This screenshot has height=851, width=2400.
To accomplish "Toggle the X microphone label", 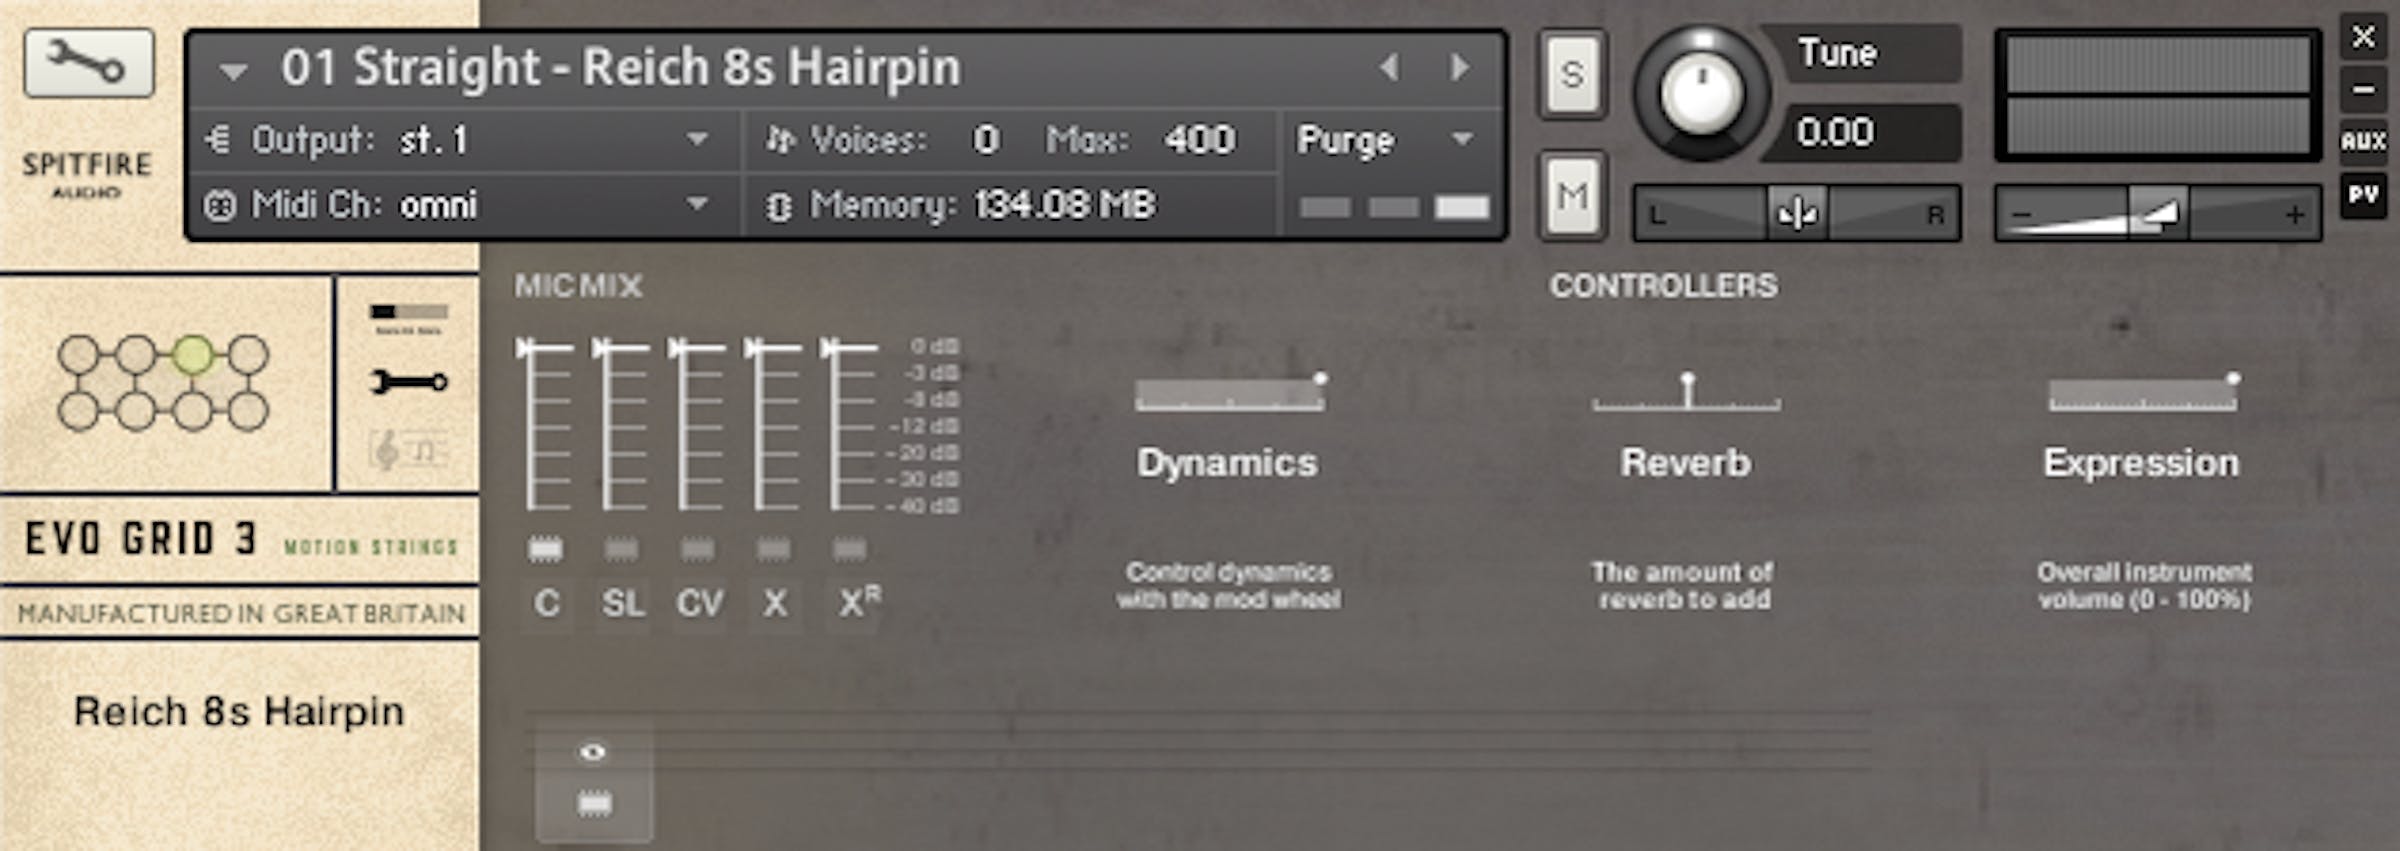I will click(x=775, y=603).
